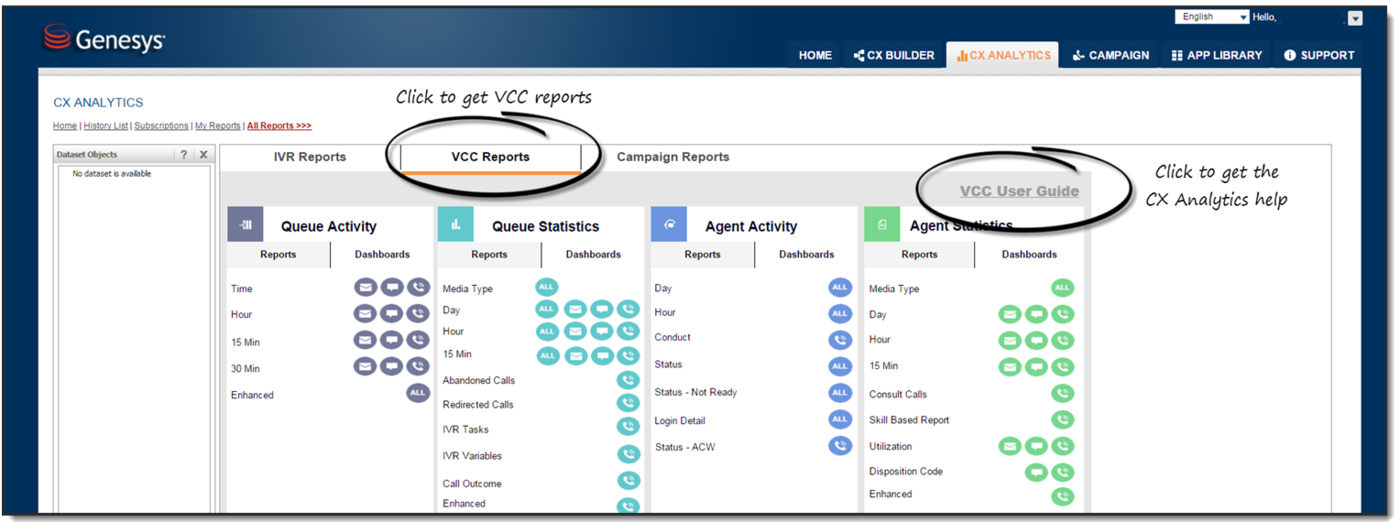Image resolution: width=1400 pixels, height=522 pixels.
Task: Open Skill Based Report voice report
Action: (1062, 420)
